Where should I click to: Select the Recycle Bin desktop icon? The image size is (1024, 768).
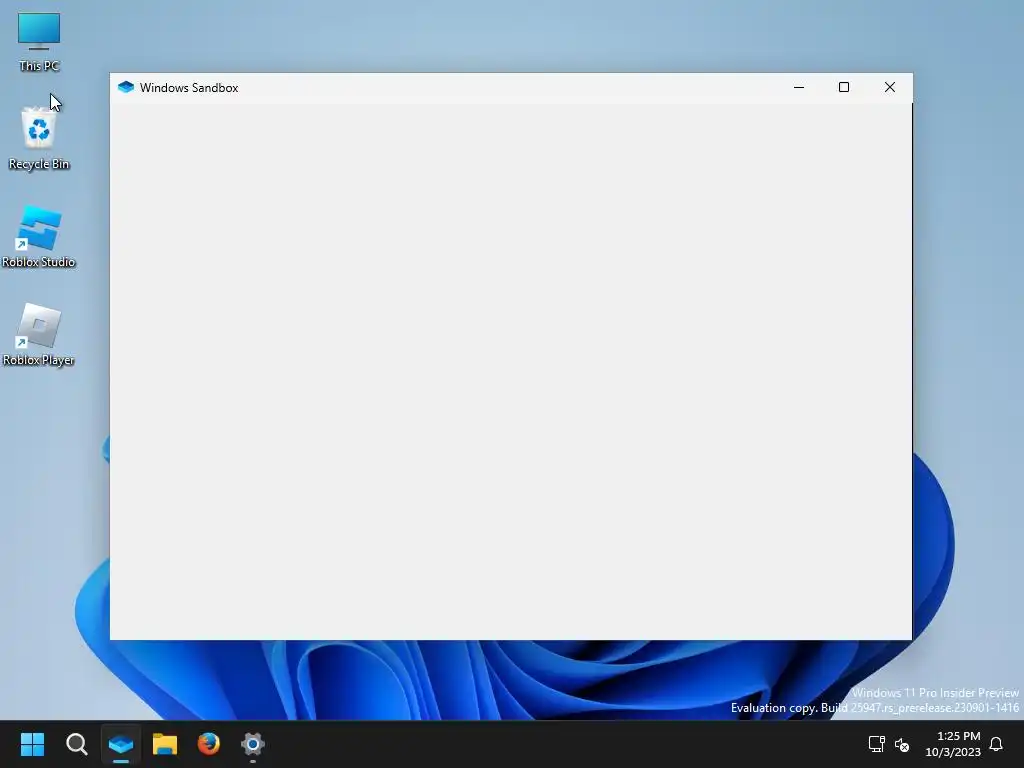click(39, 138)
